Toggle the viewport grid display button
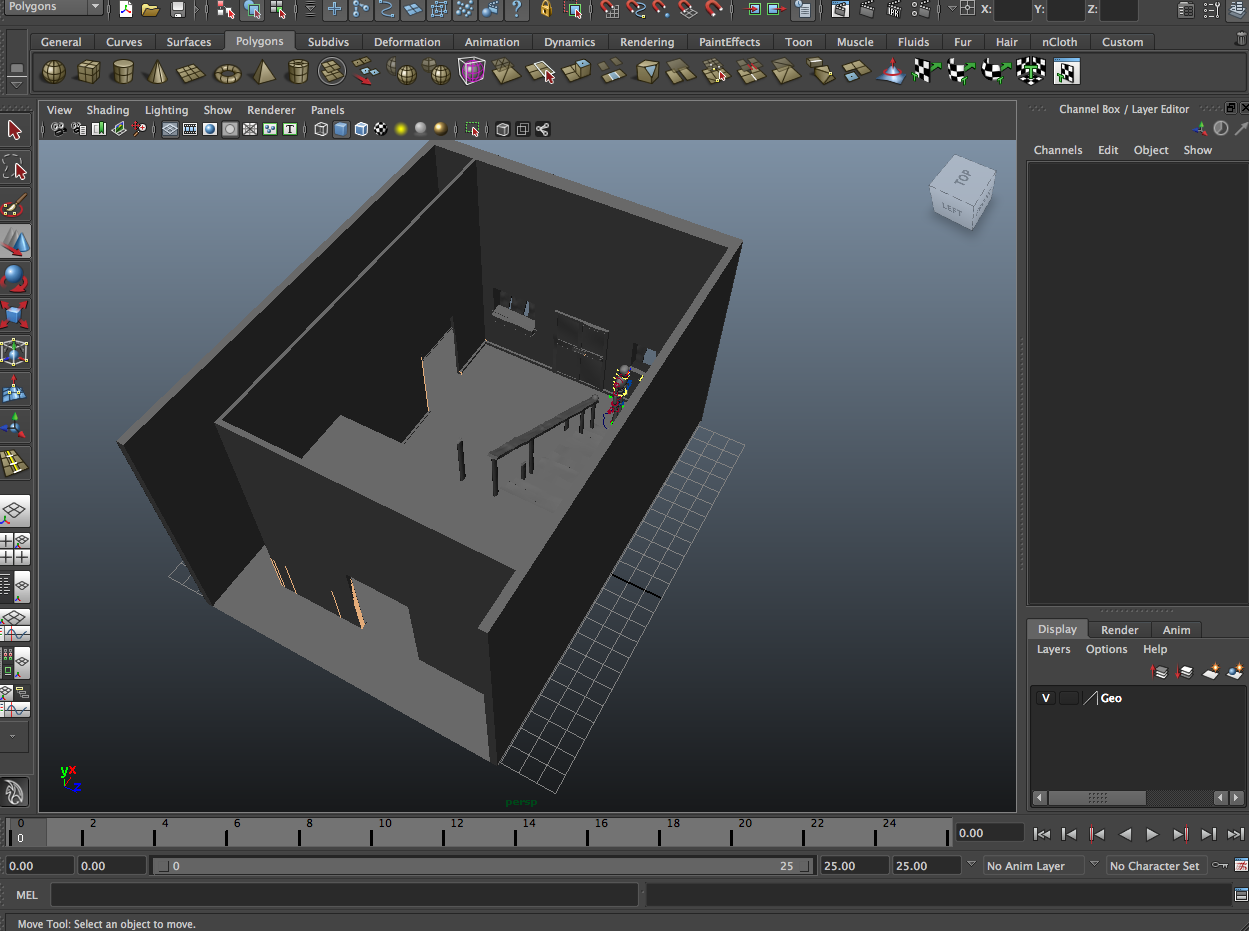Viewport: 1249px width, 931px height. (x=170, y=129)
